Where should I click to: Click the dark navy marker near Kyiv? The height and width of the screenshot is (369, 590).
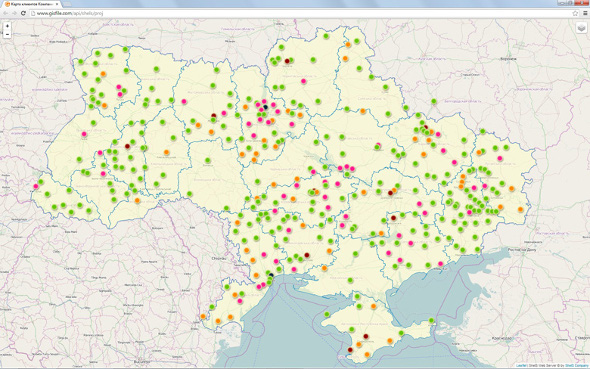click(265, 107)
